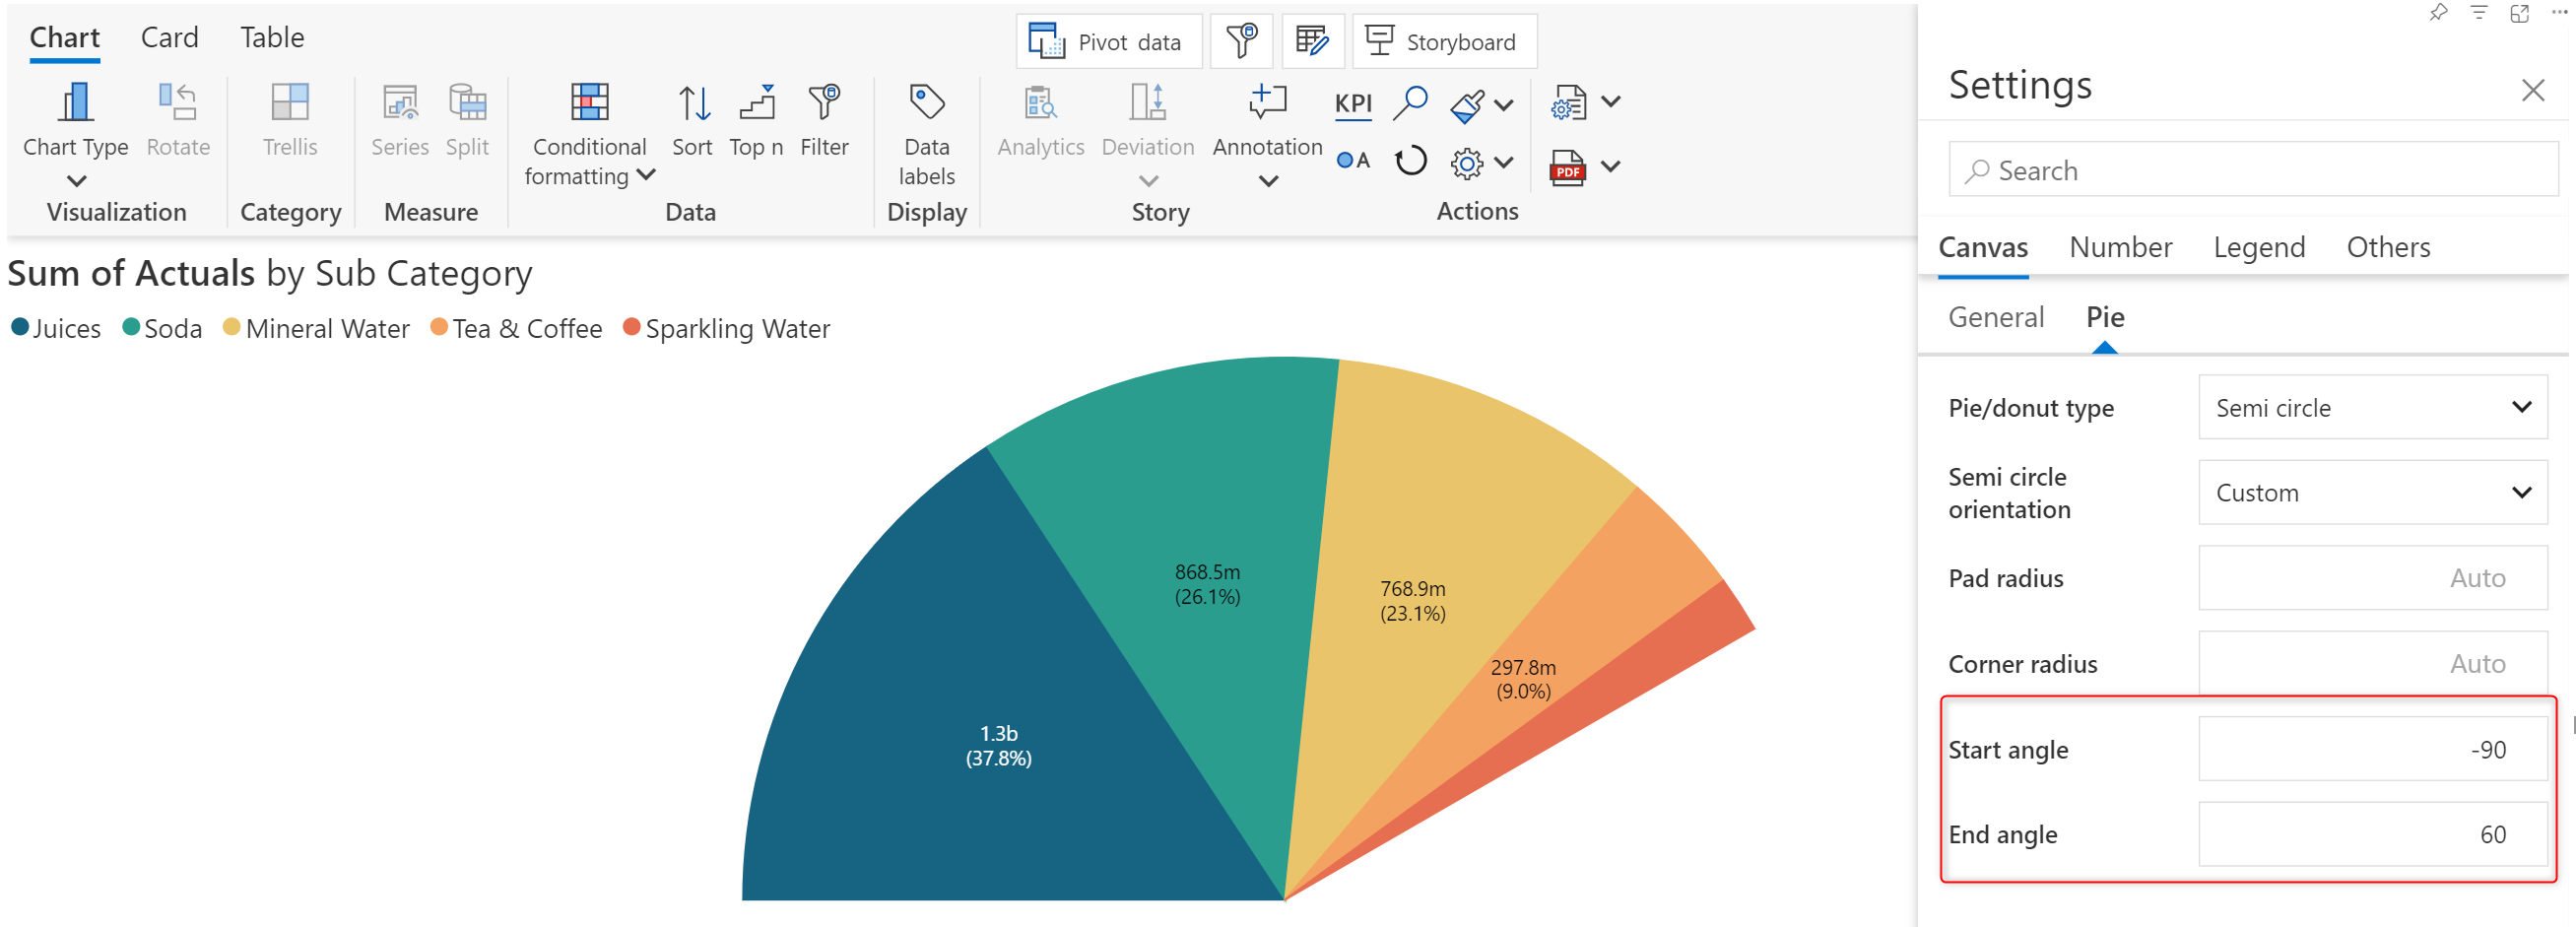Click the Storyboard button
Image resolution: width=2576 pixels, height=927 pixels.
1443,42
